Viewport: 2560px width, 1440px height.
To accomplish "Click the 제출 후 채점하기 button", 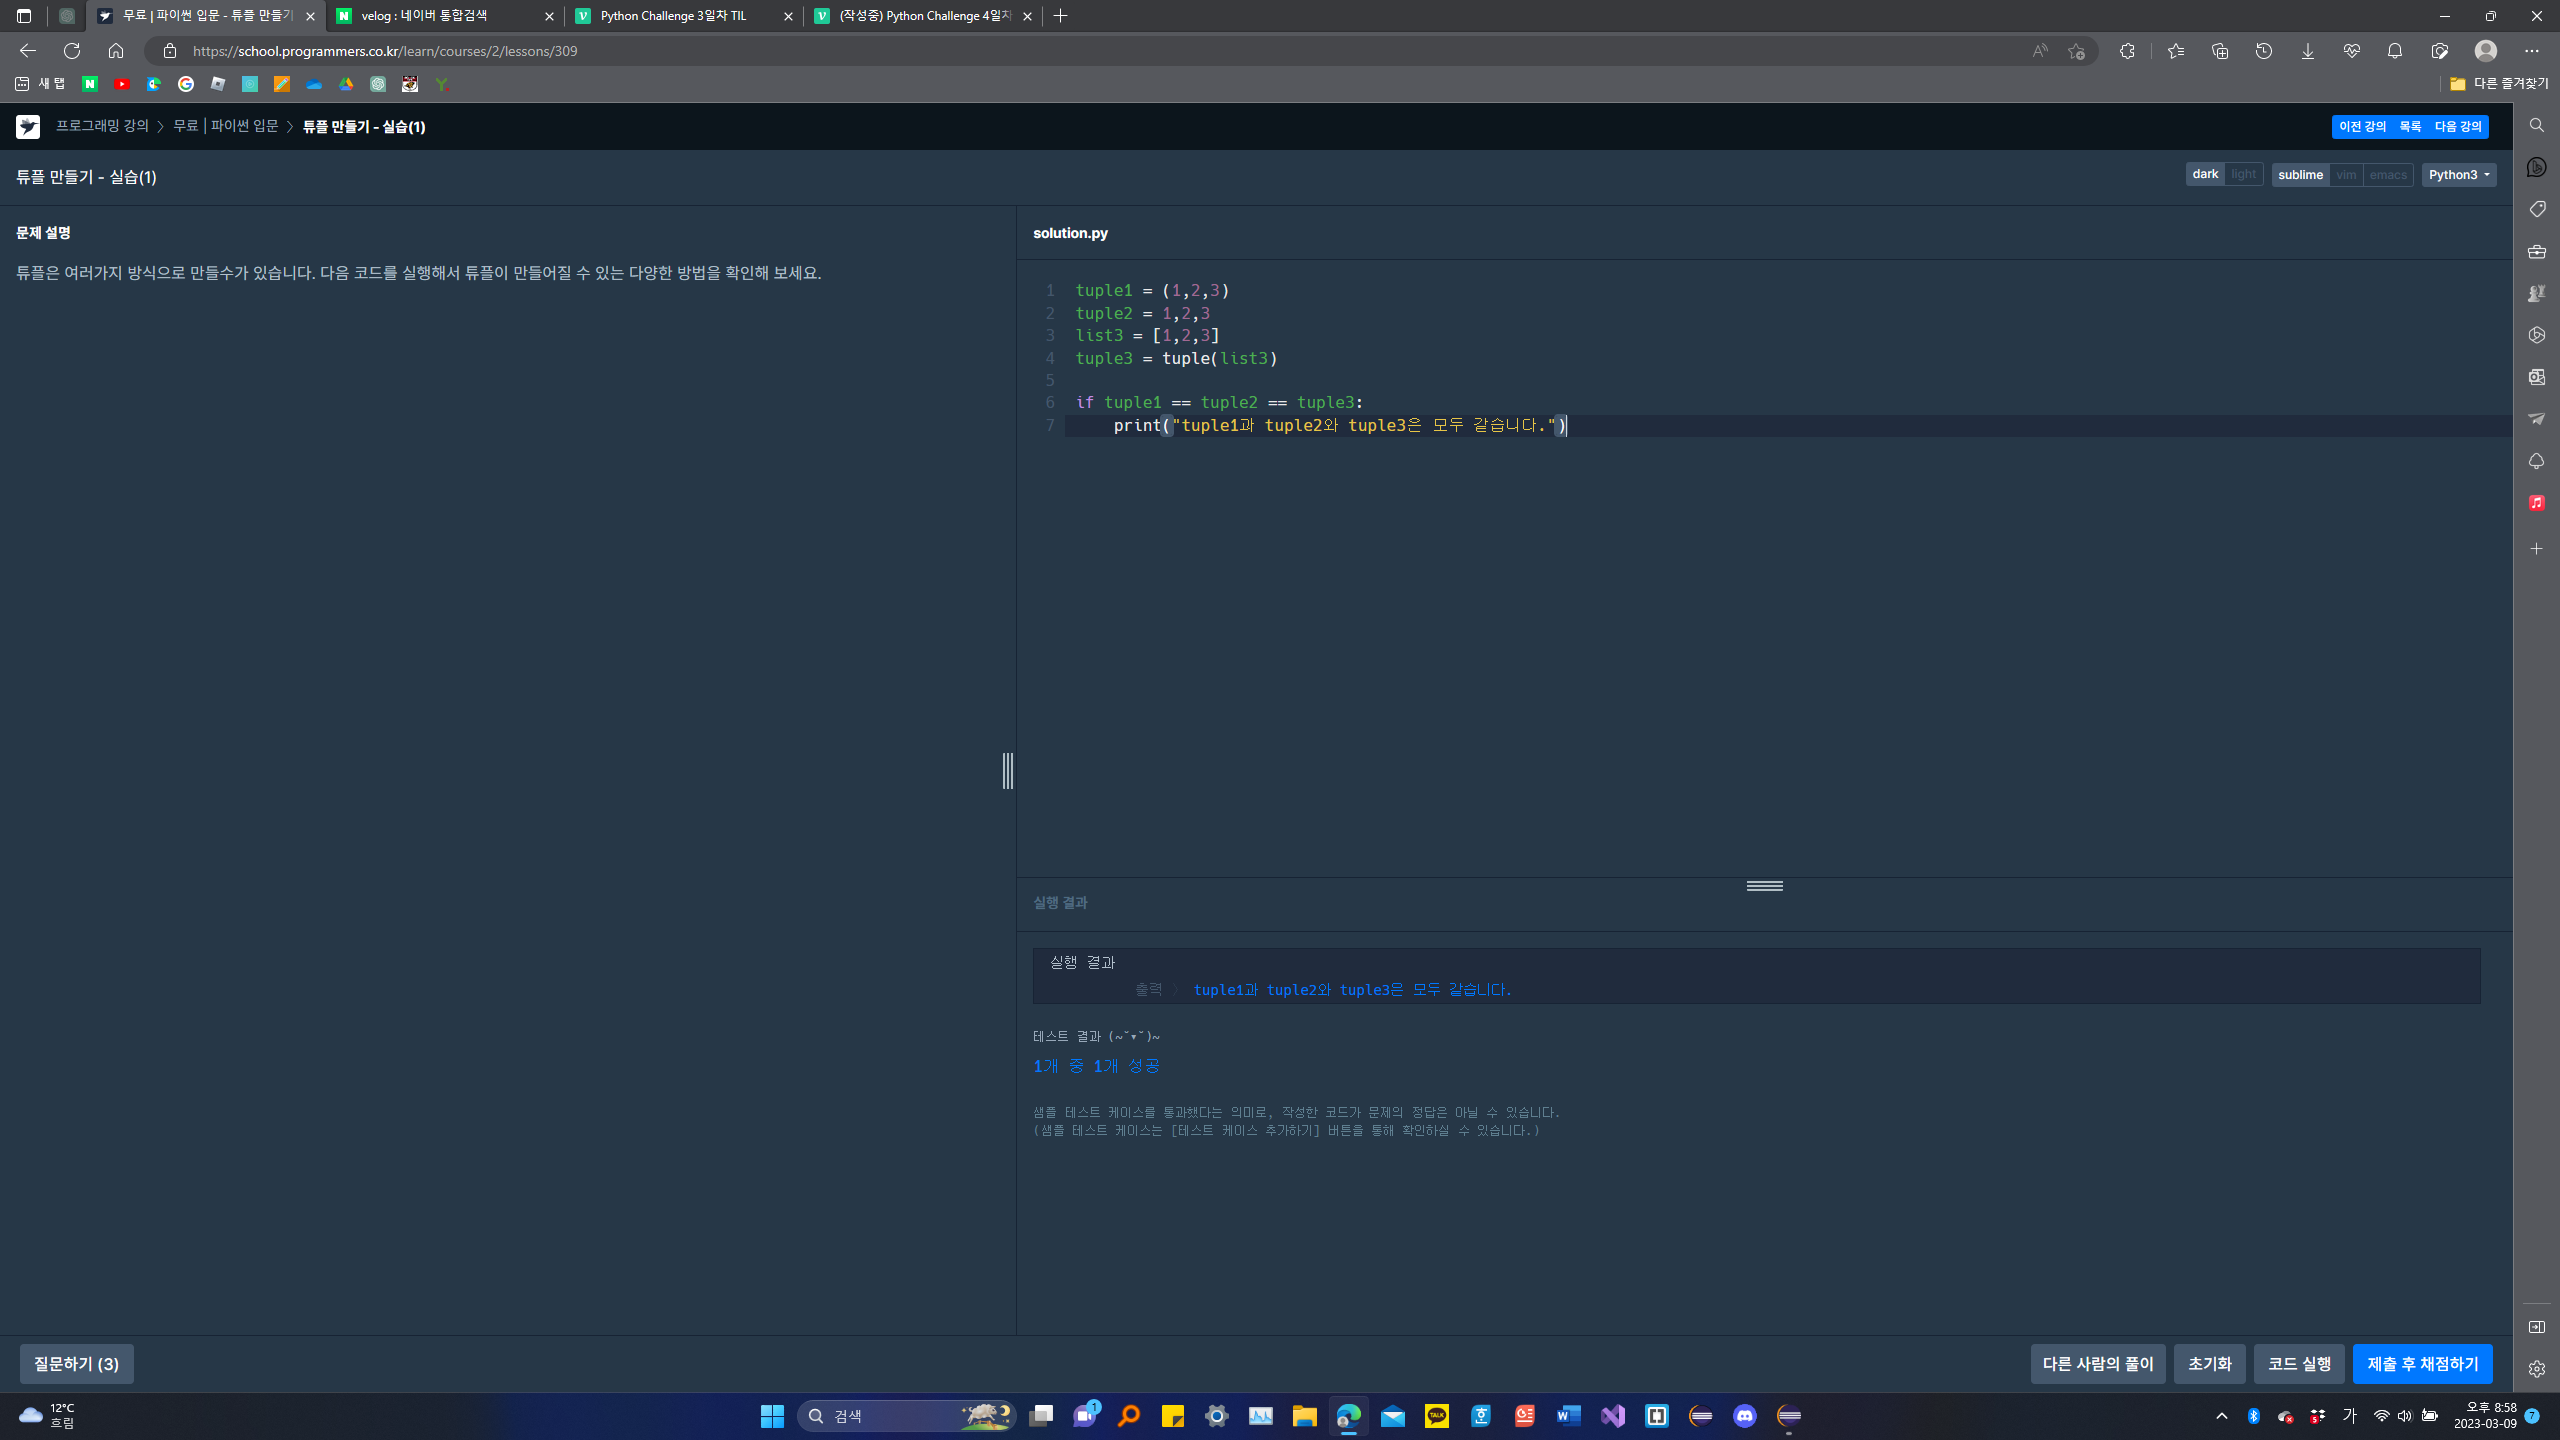I will coord(2422,1364).
